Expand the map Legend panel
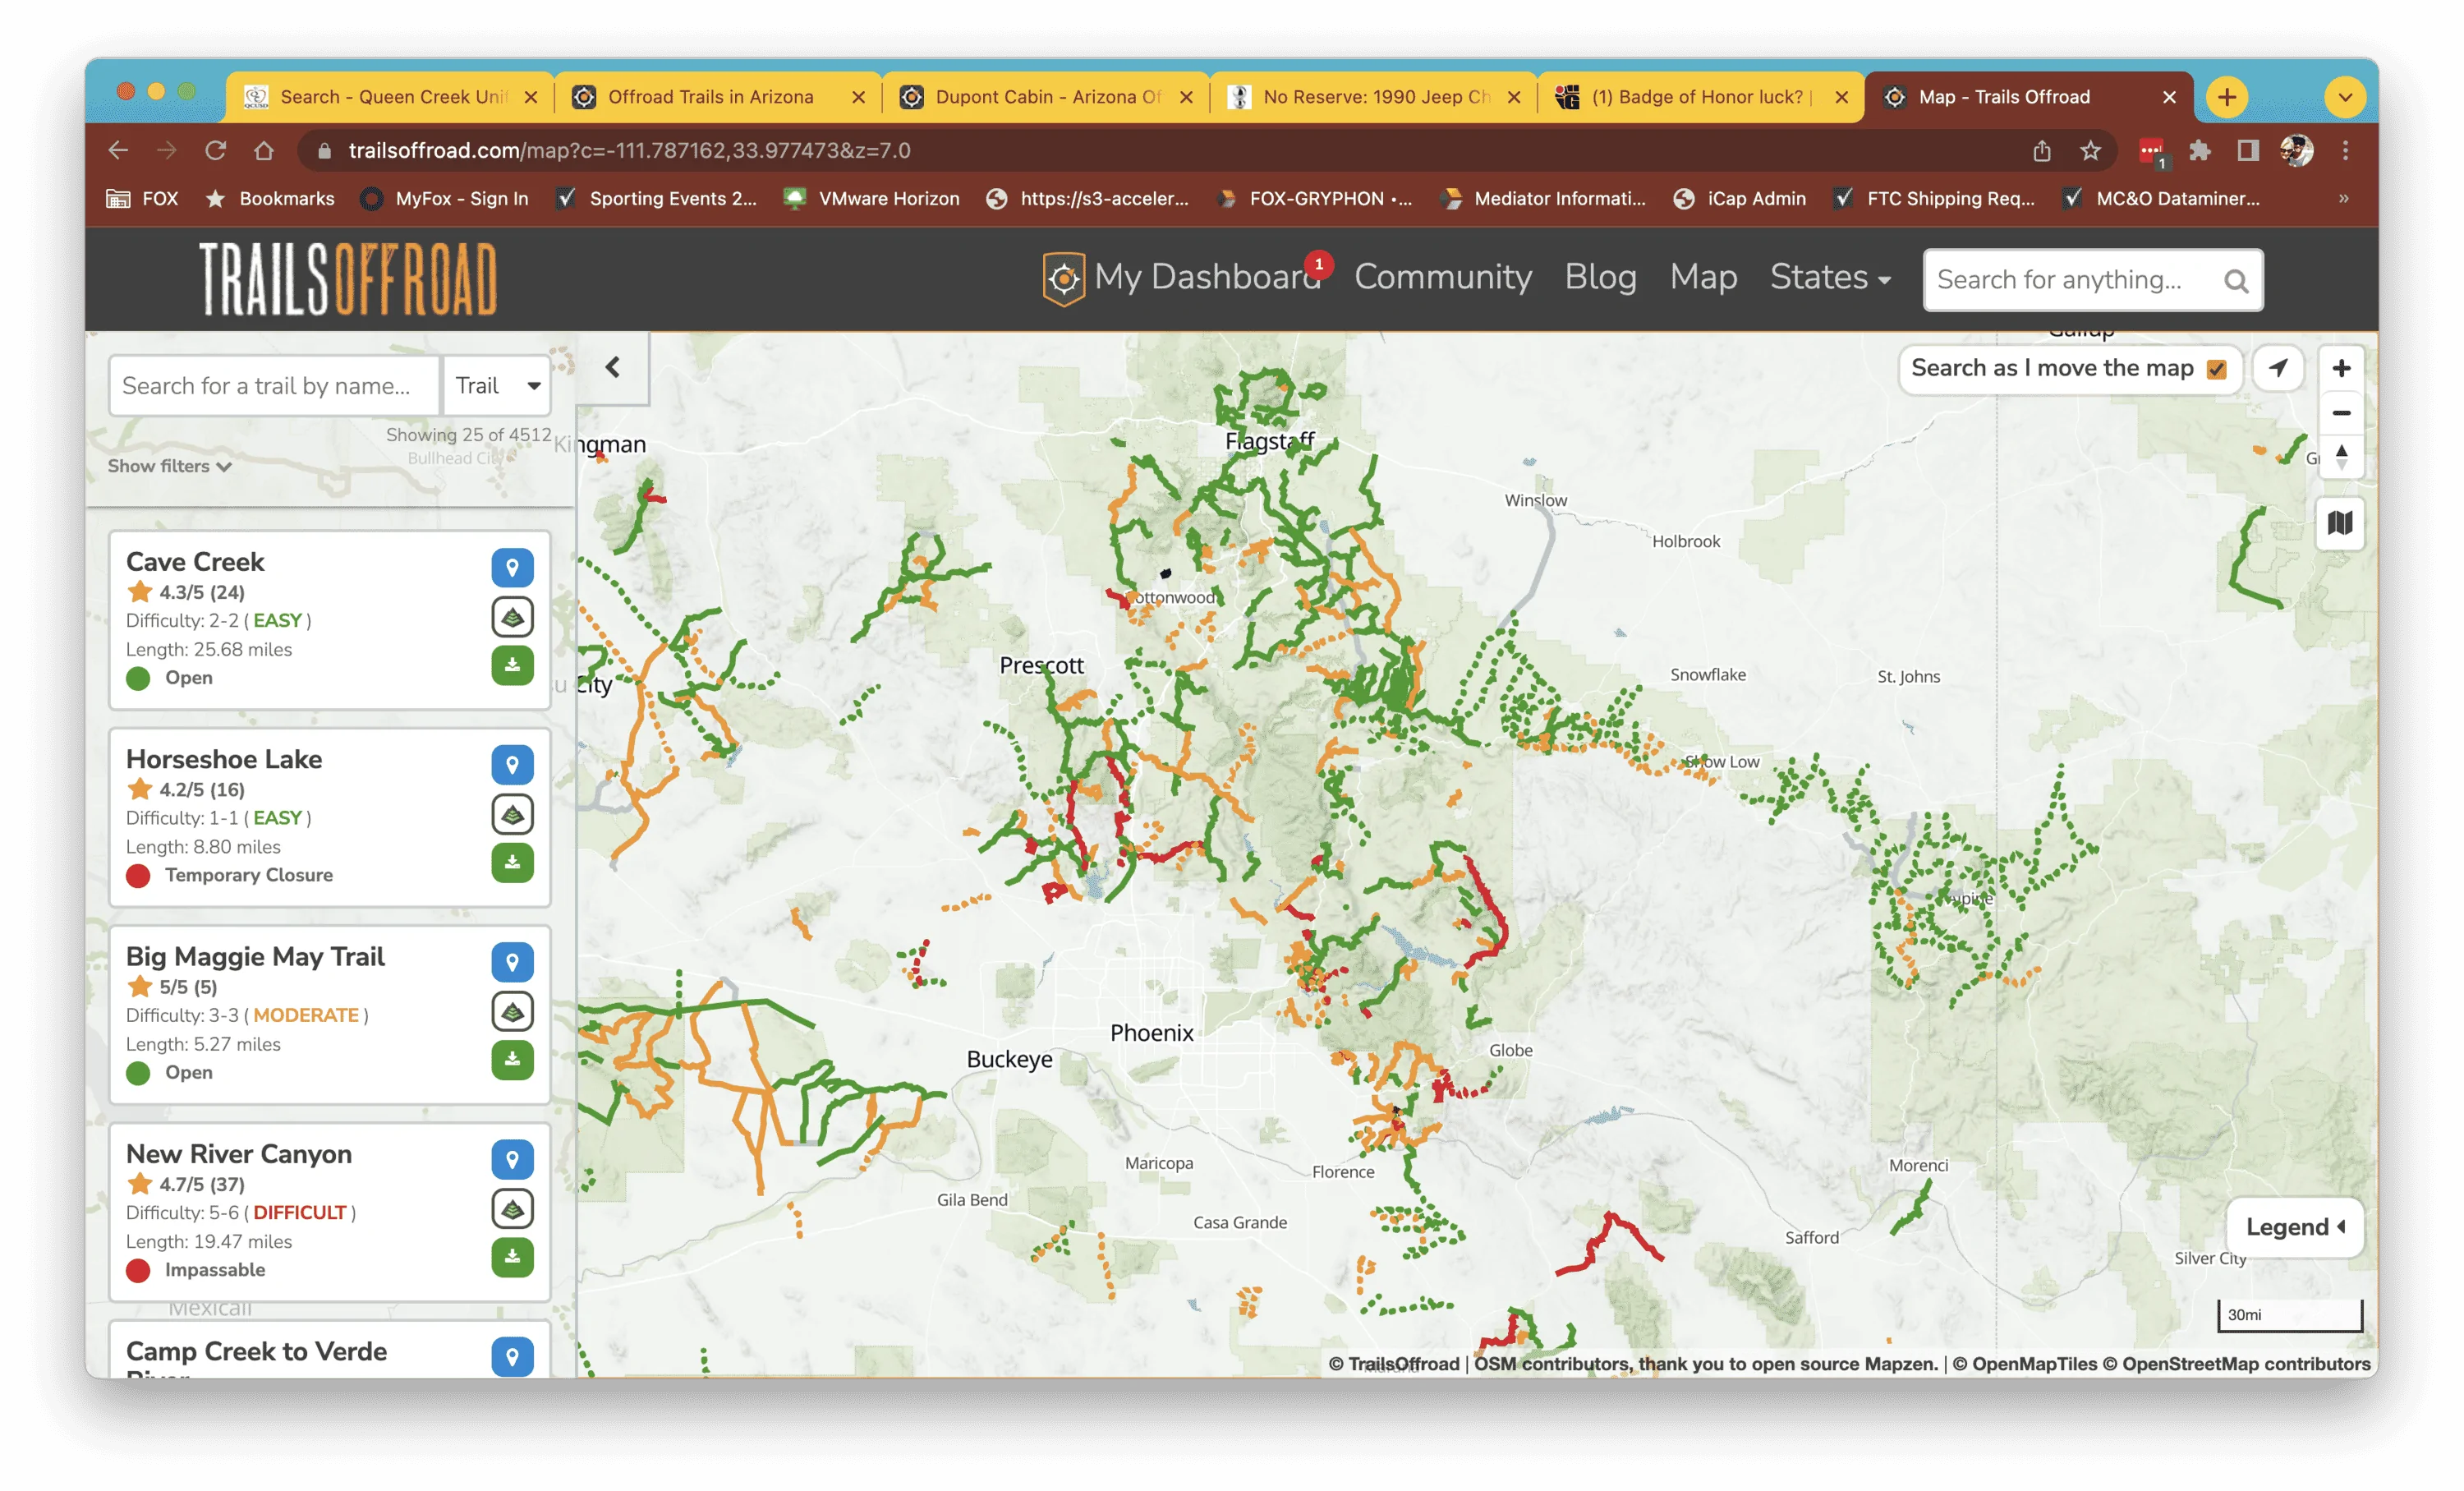2464x1491 pixels. pos(2295,1227)
